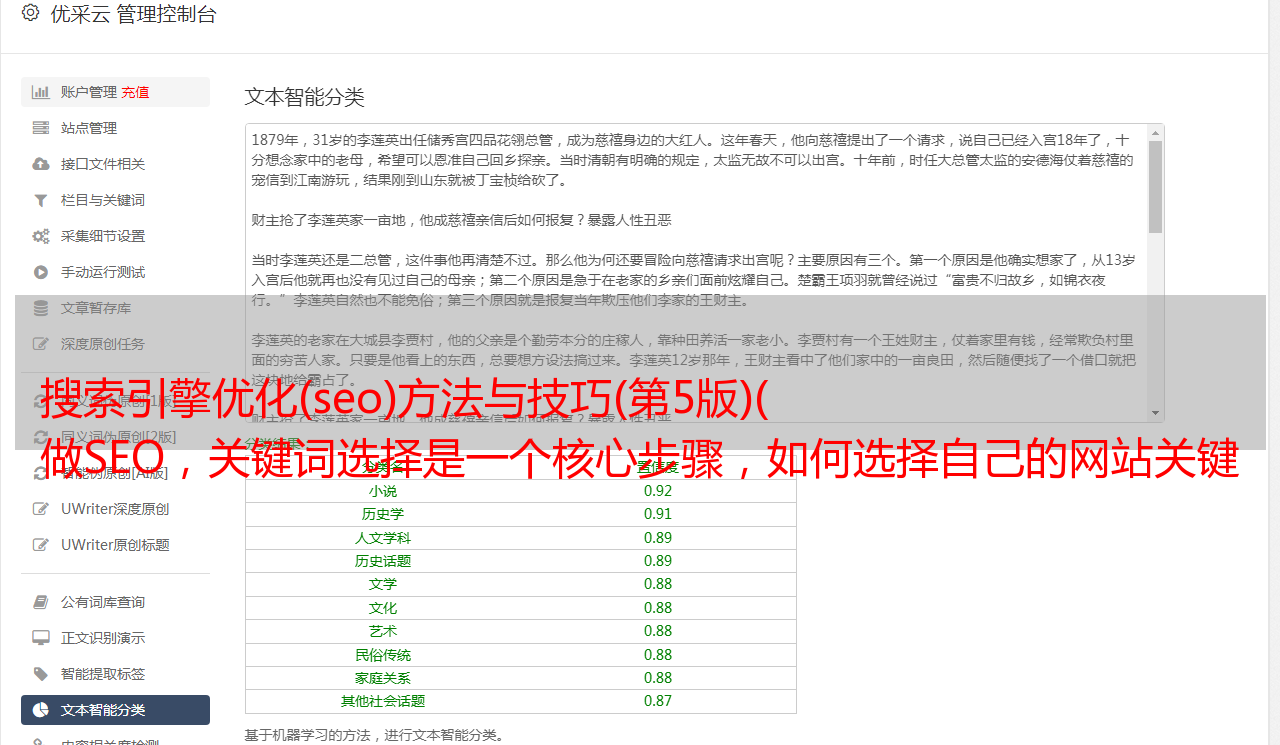Viewport: 1280px width, 745px height.
Task: Click the filter icon for 栏目与关键词
Action: [41, 200]
